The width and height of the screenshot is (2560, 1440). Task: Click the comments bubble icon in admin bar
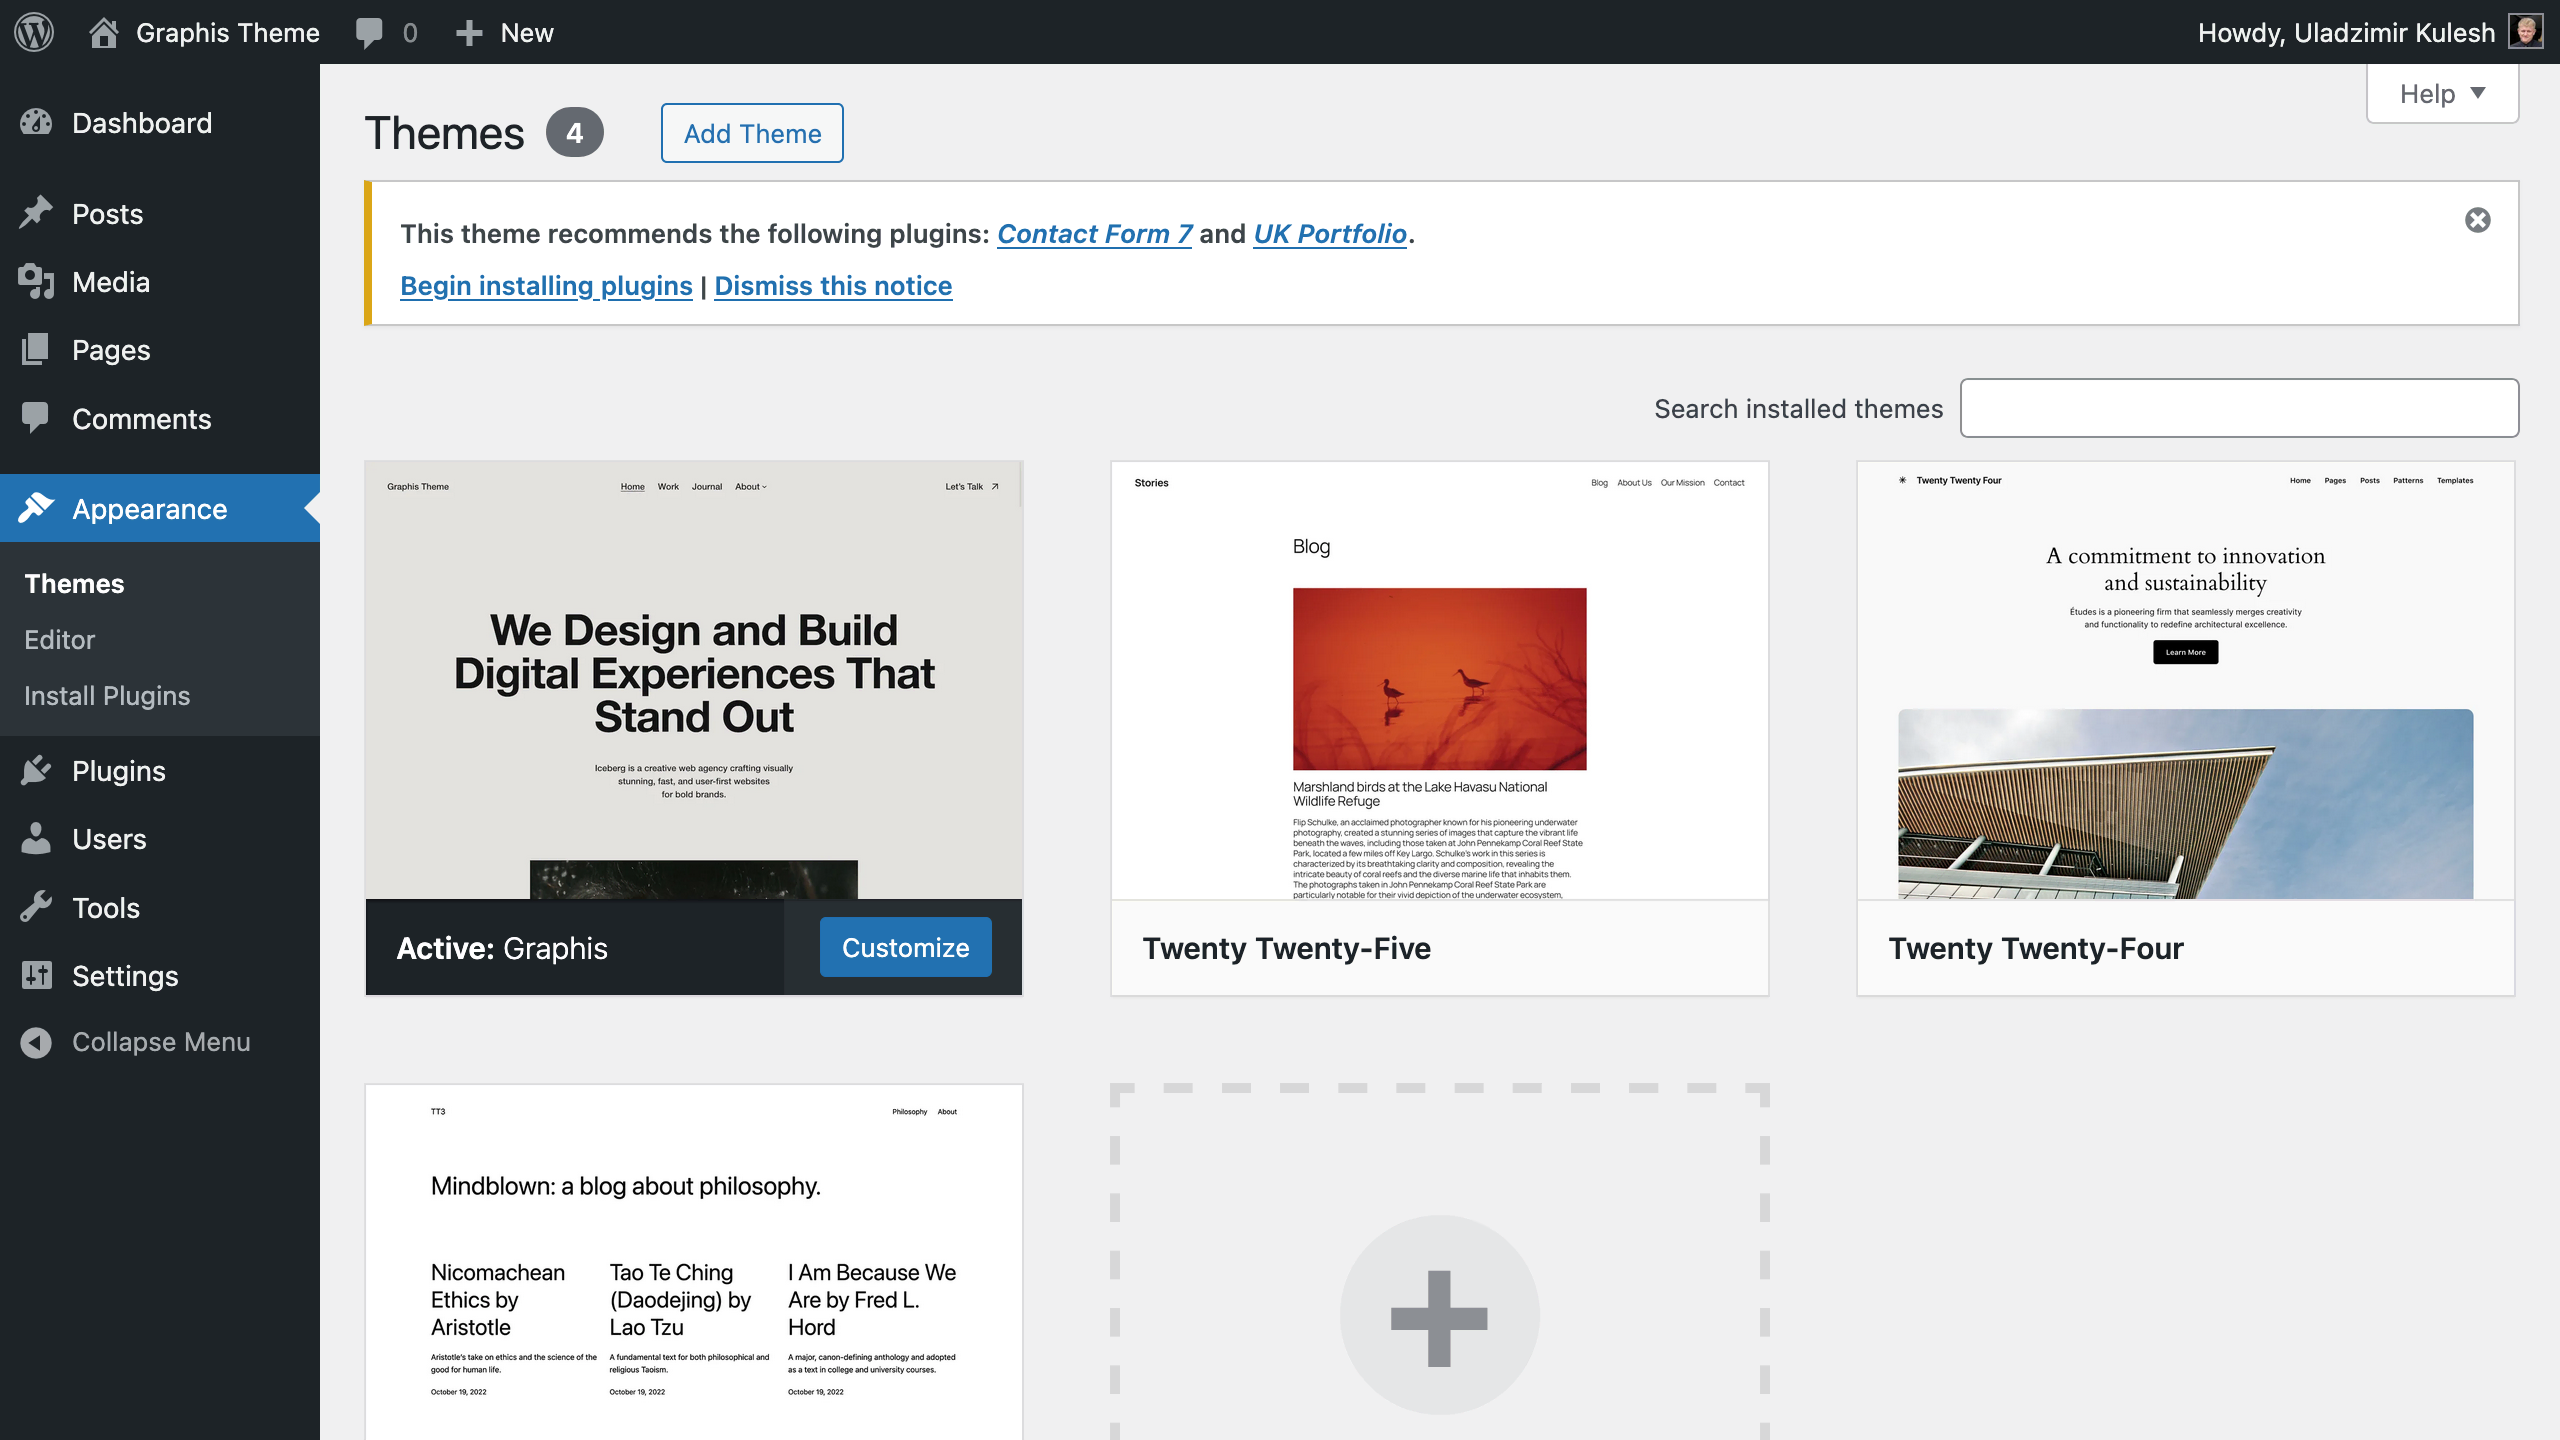pos(369,32)
